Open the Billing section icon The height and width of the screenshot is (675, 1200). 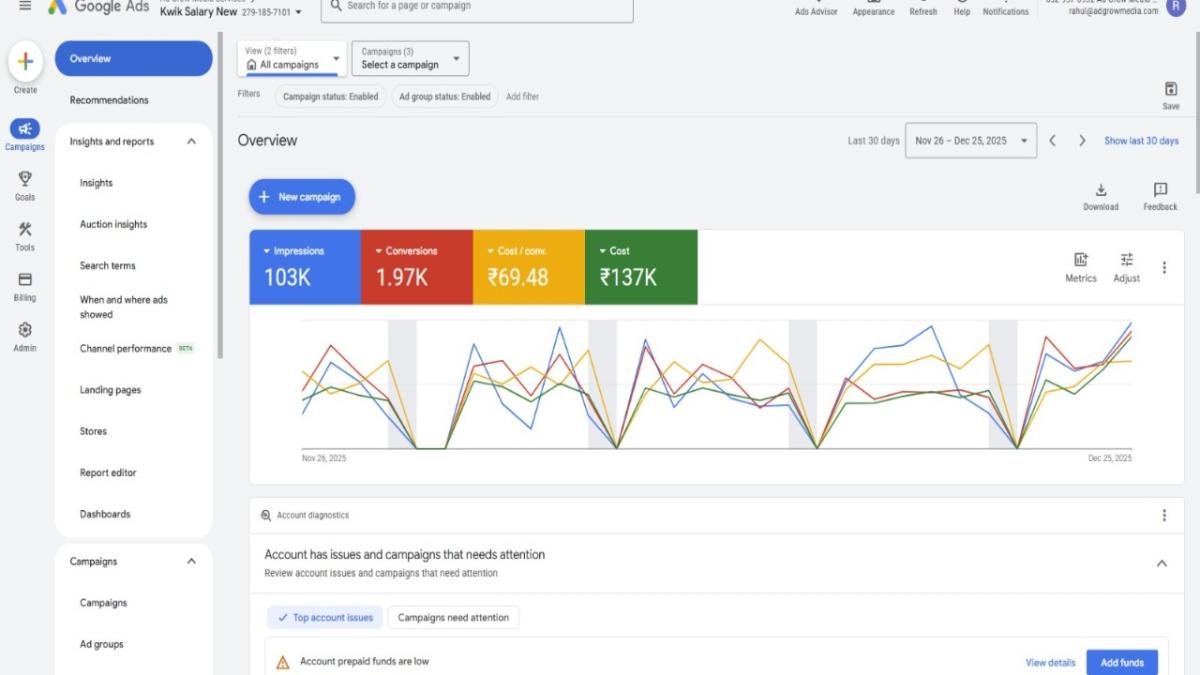pos(25,280)
